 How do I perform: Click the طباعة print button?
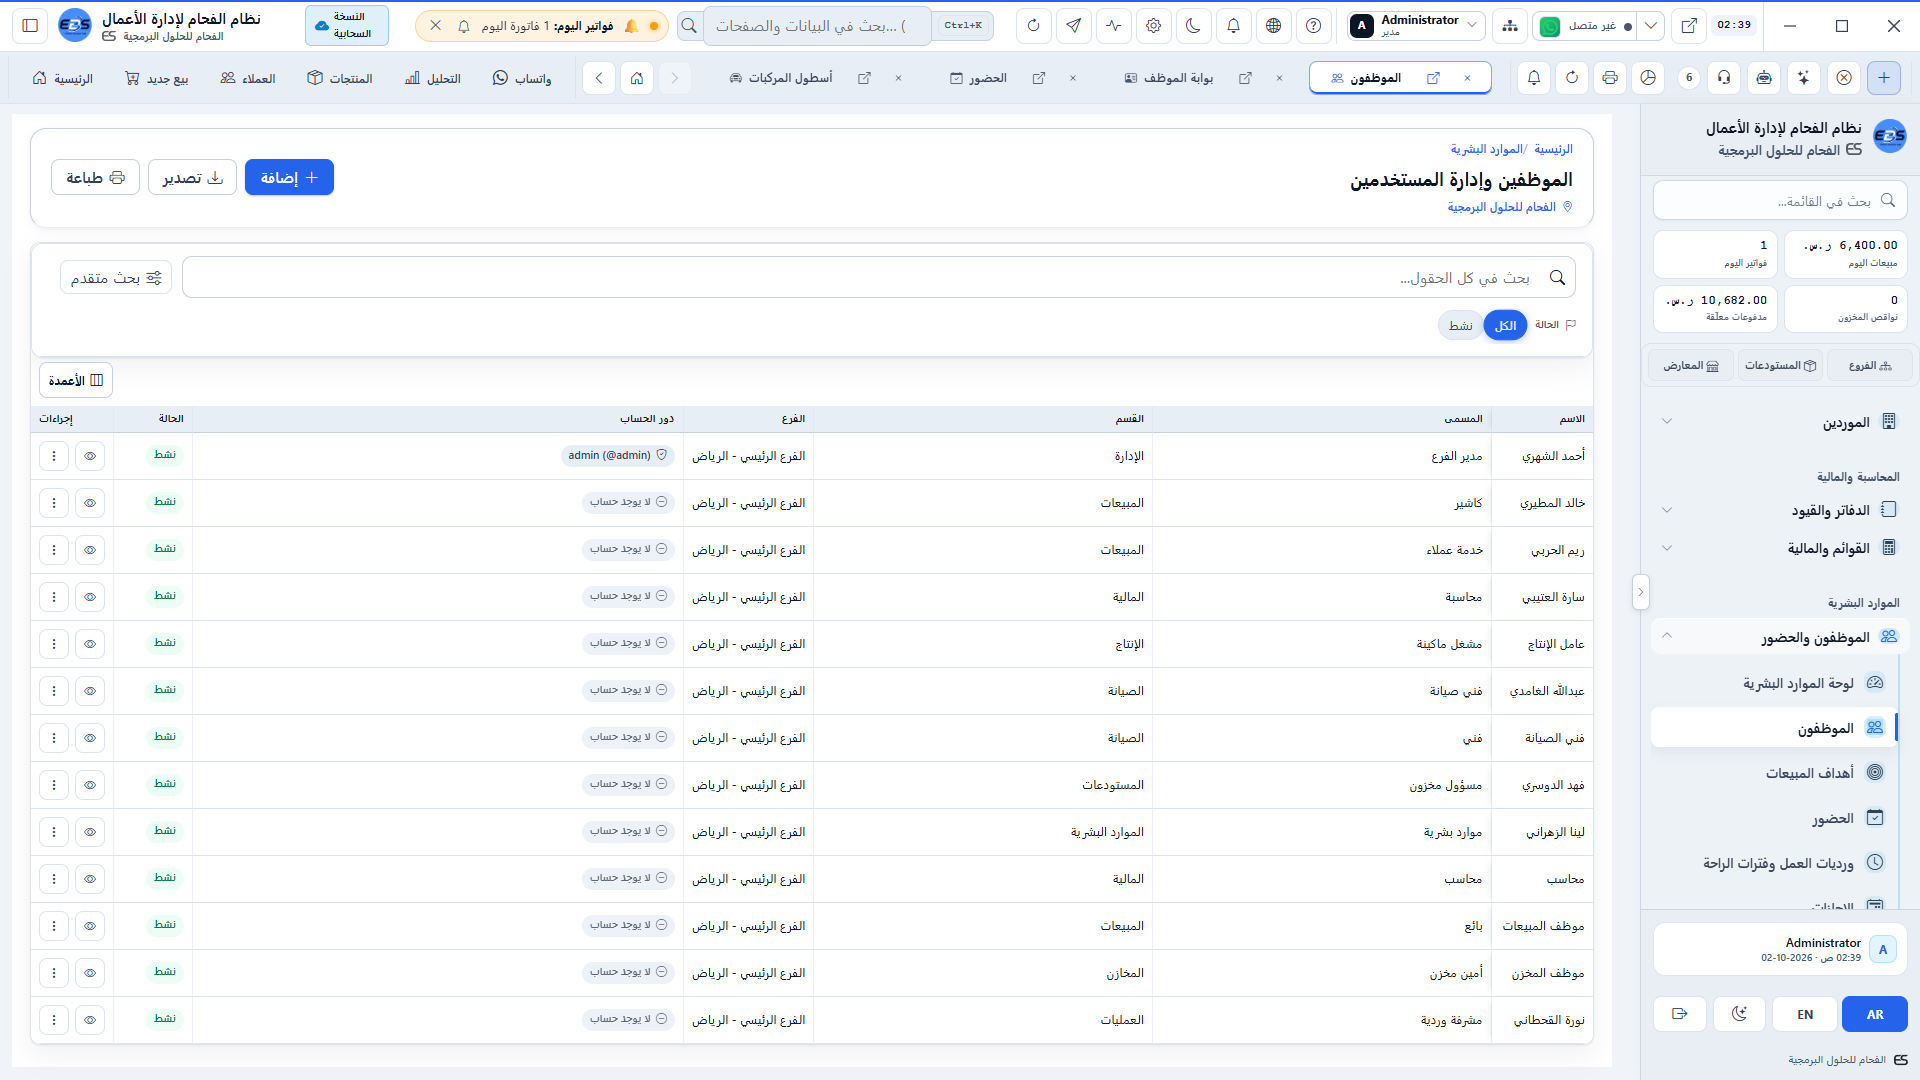(x=95, y=178)
